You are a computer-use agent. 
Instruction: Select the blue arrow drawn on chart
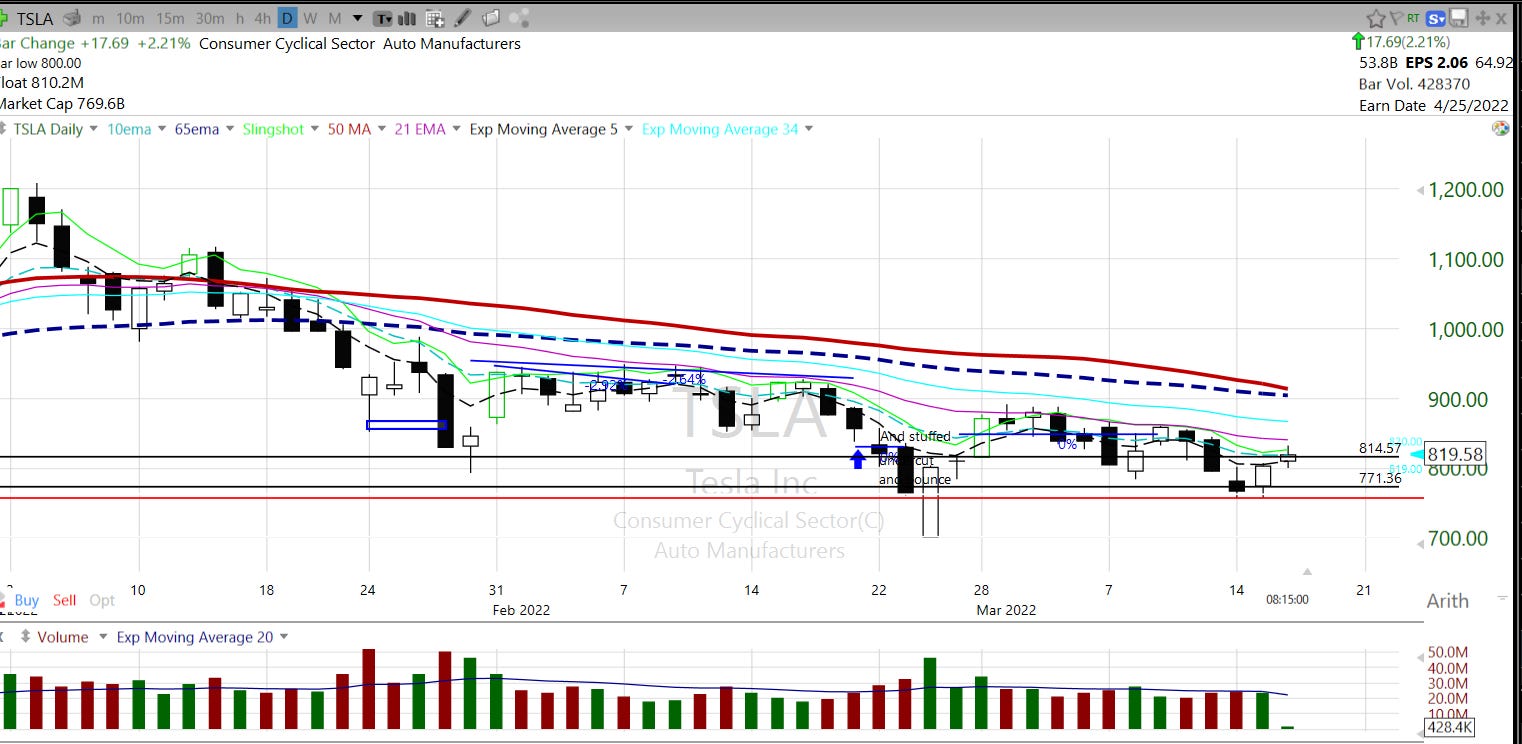click(857, 458)
